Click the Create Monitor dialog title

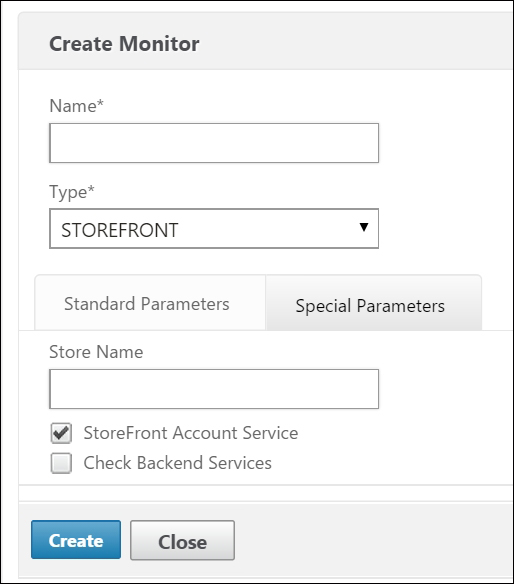[x=124, y=44]
